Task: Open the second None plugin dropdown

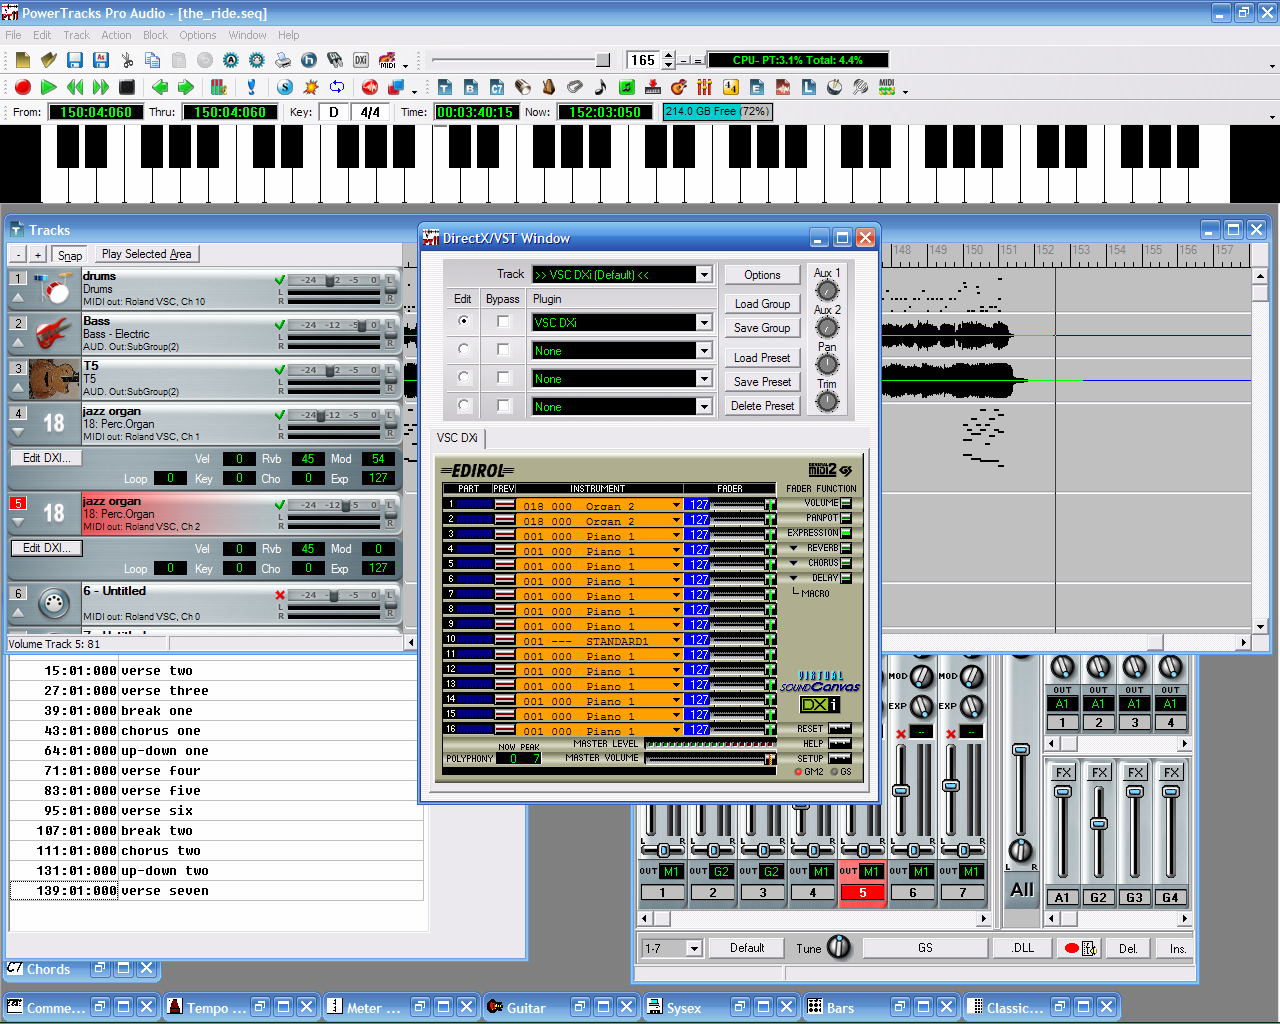Action: pos(704,378)
